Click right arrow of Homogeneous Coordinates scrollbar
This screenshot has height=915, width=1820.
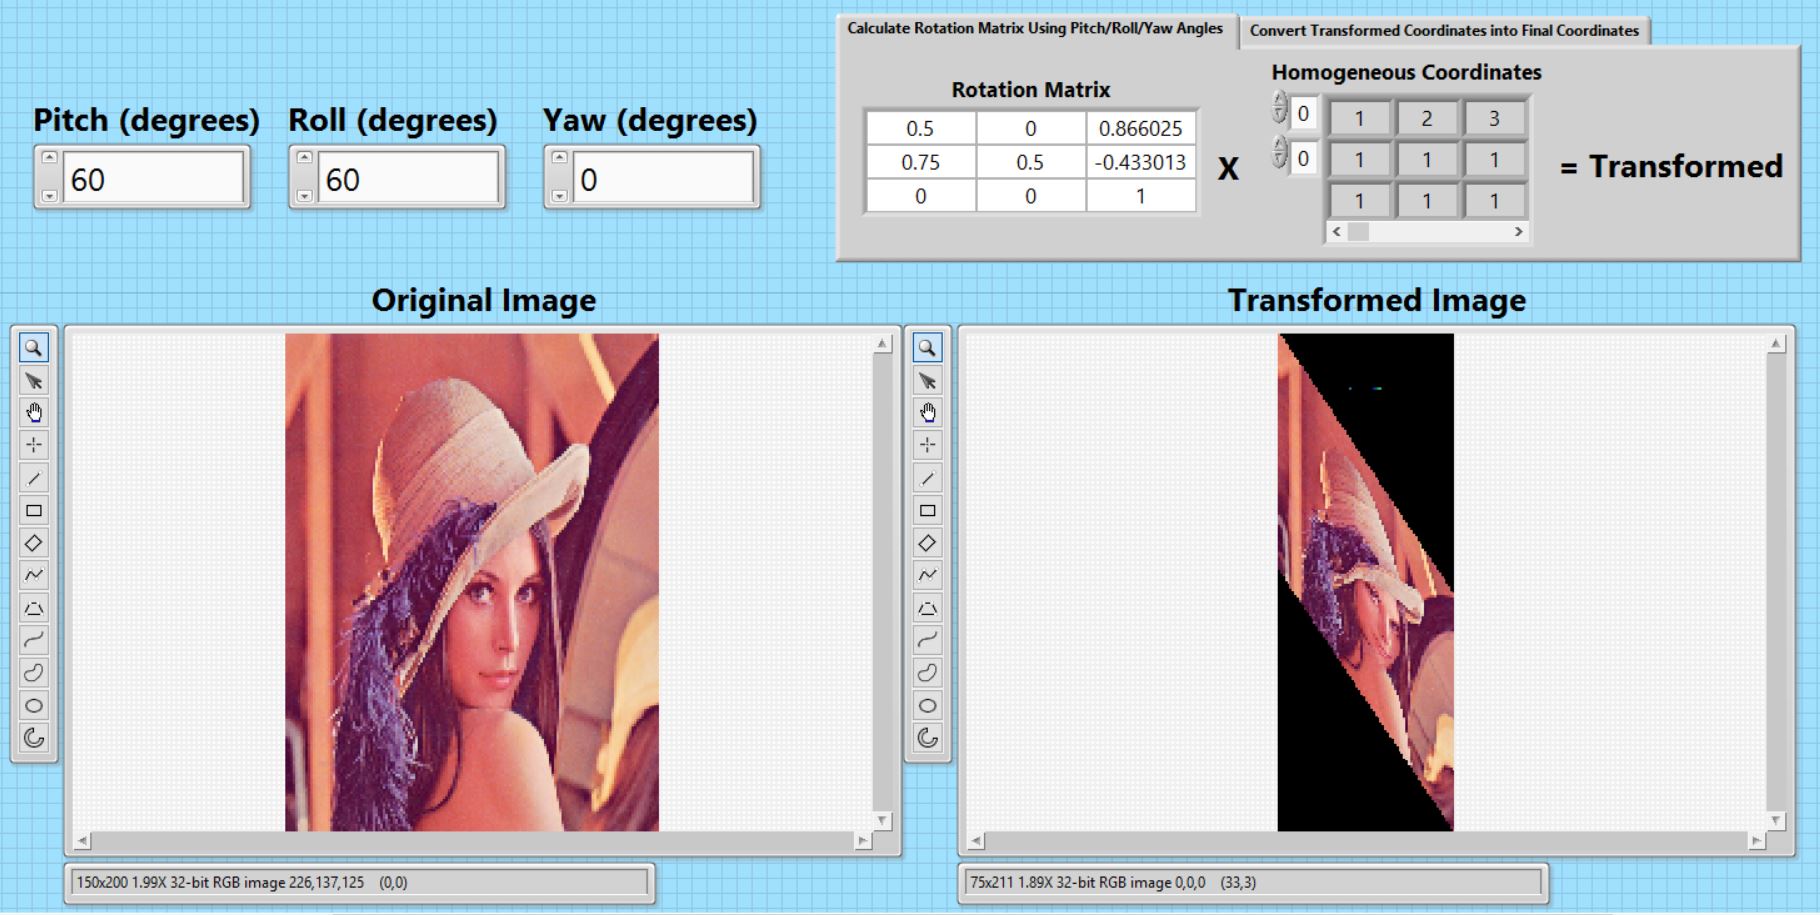[x=1518, y=231]
